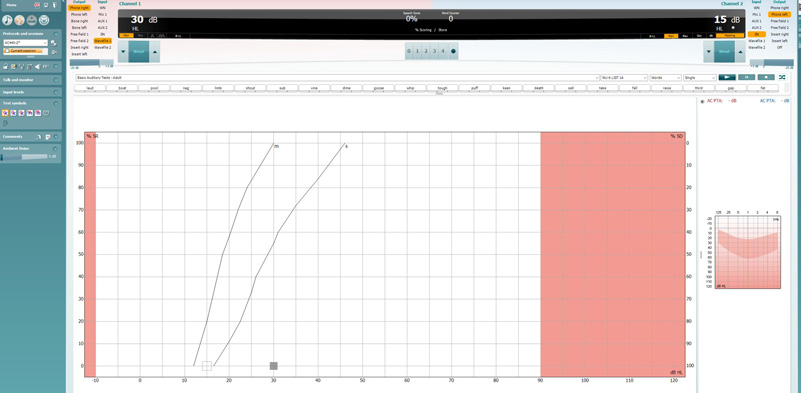Adjust the Channel 2 level slider under output list
Viewport: 801px width, 393px height.
tap(771, 62)
